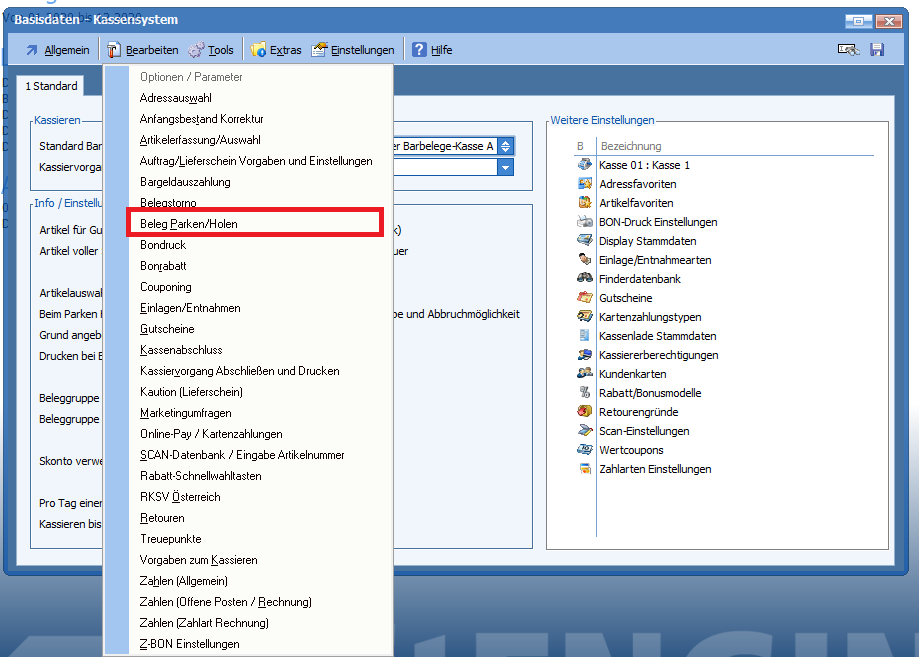Click the Adressfavoriten list icon

click(585, 184)
